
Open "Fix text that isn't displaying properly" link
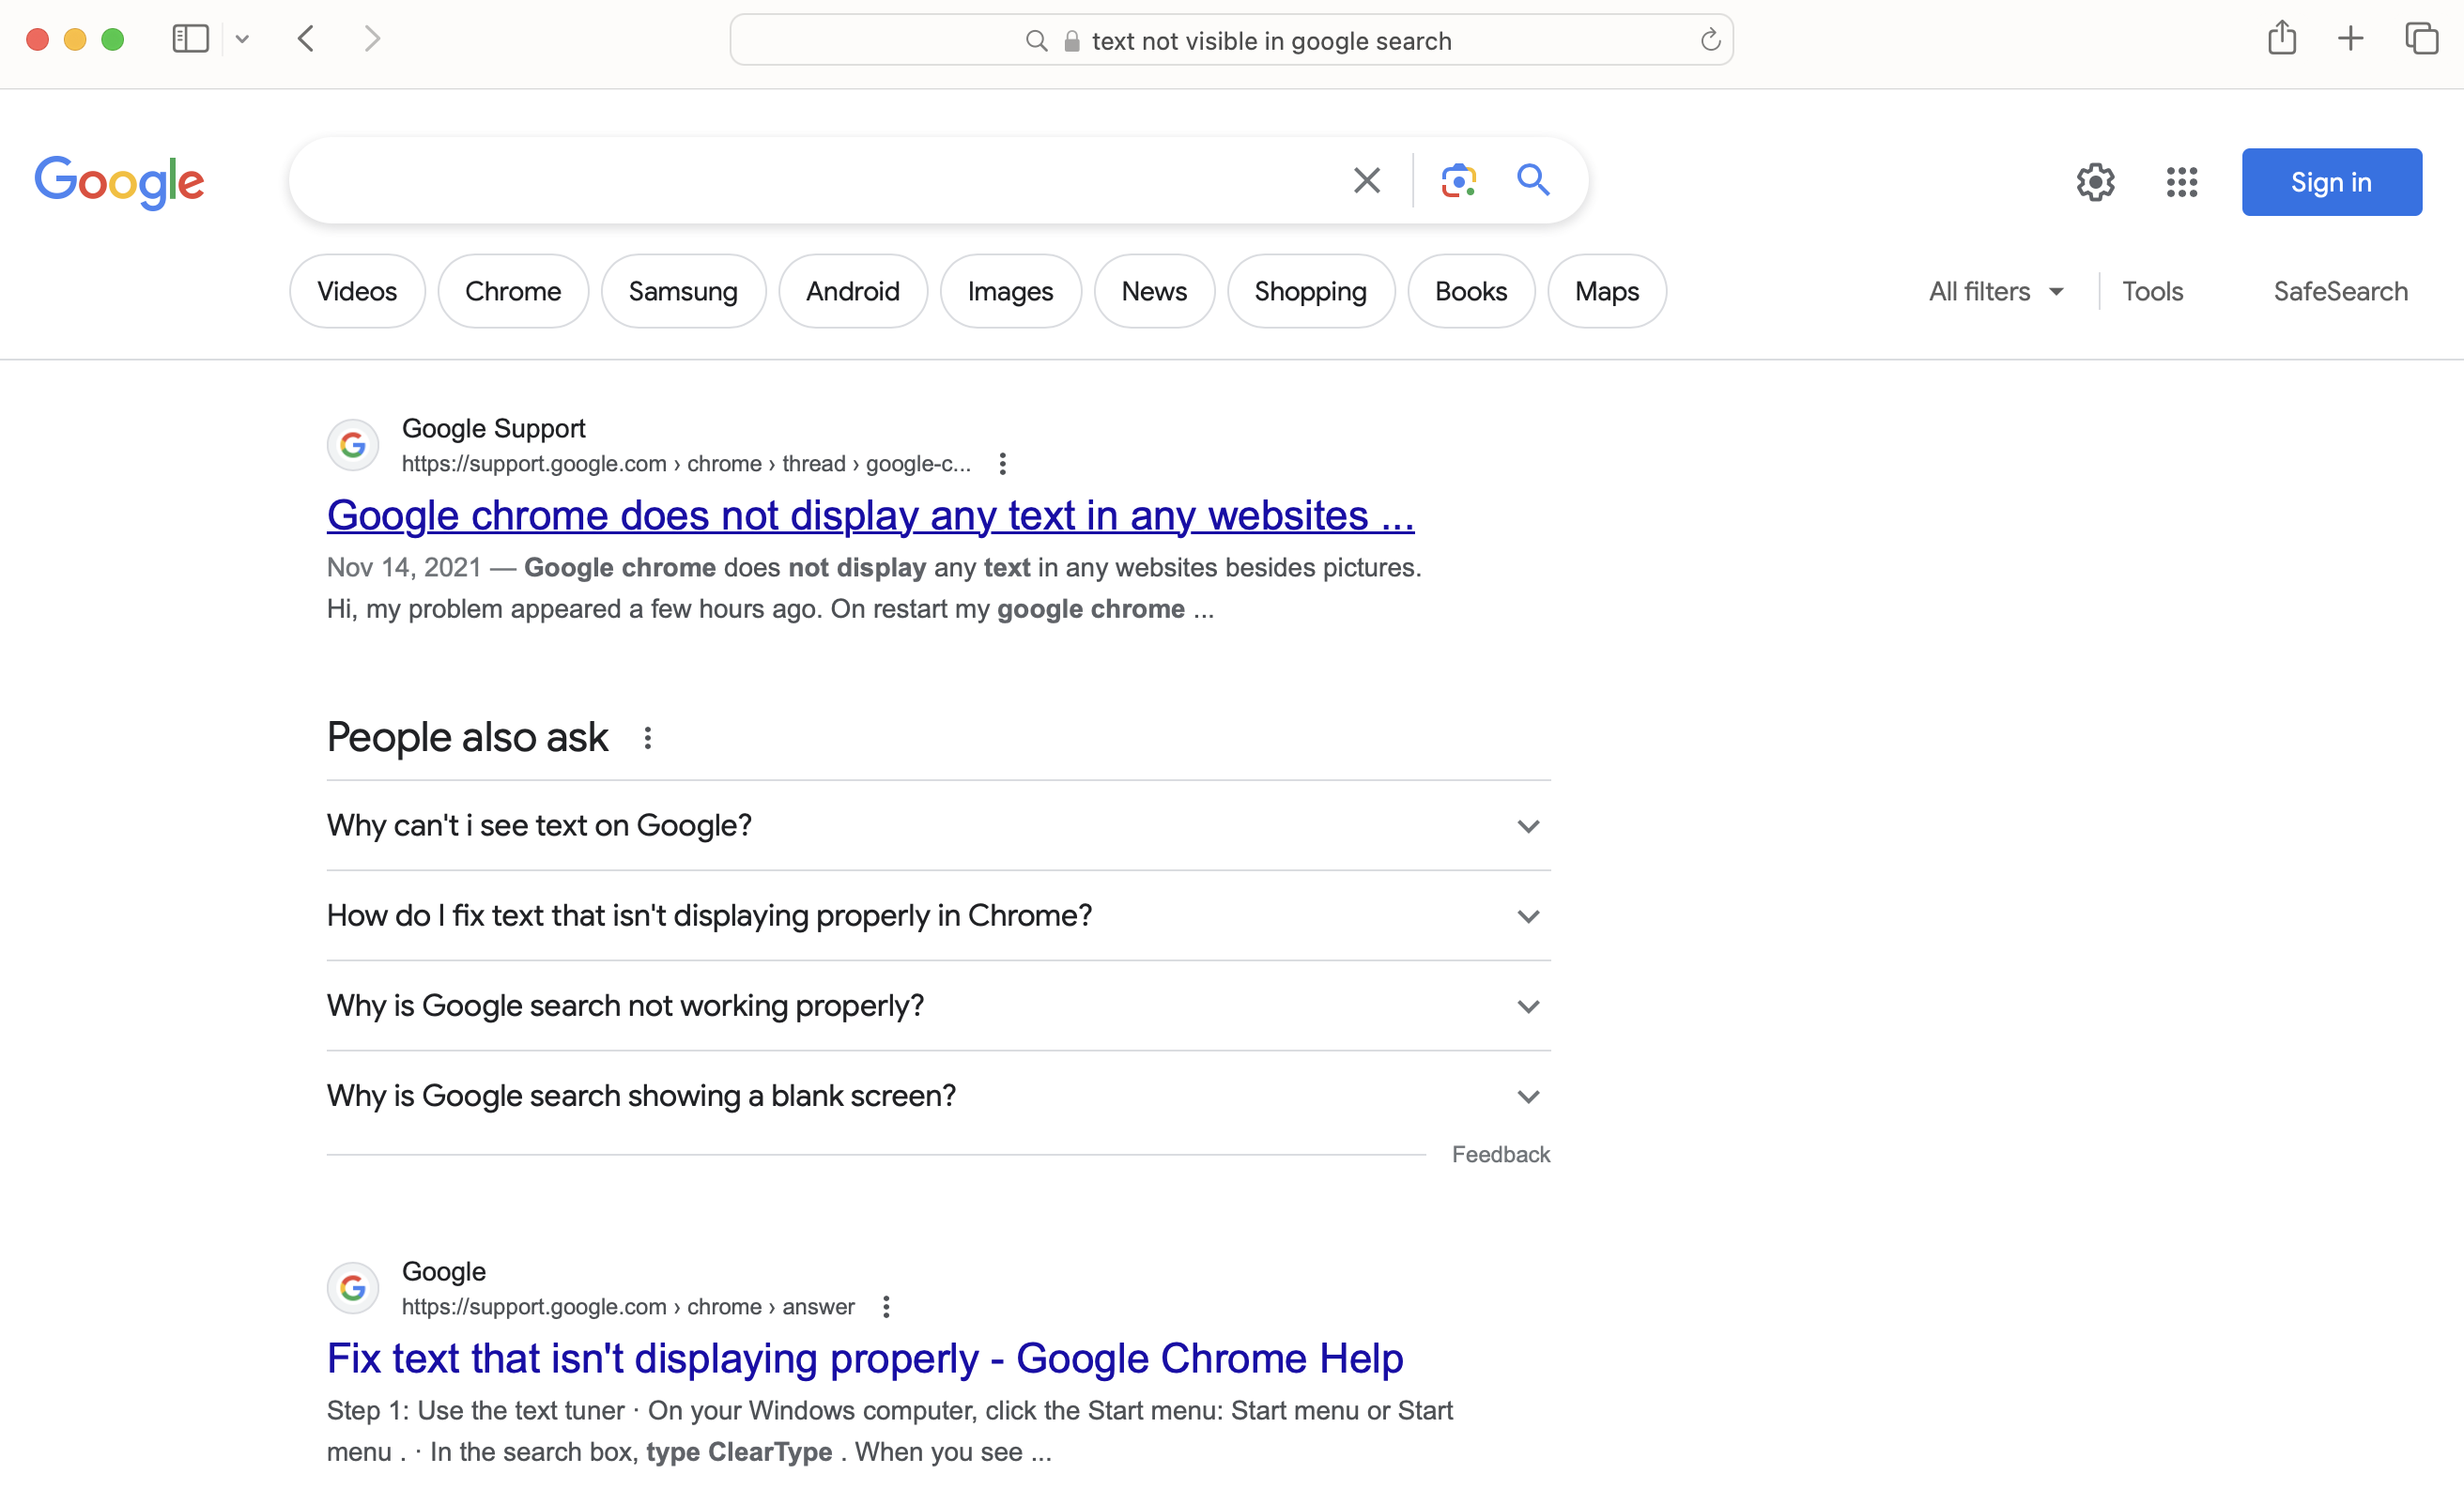(864, 1358)
